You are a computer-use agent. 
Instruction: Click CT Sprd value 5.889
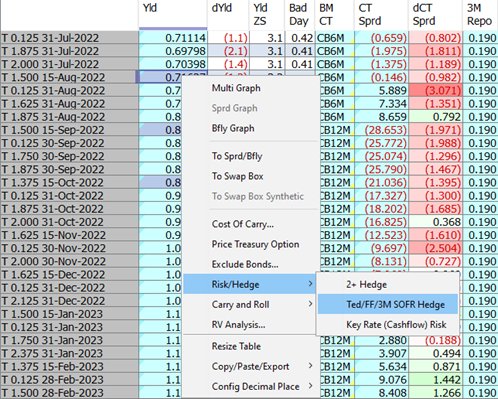coord(381,90)
